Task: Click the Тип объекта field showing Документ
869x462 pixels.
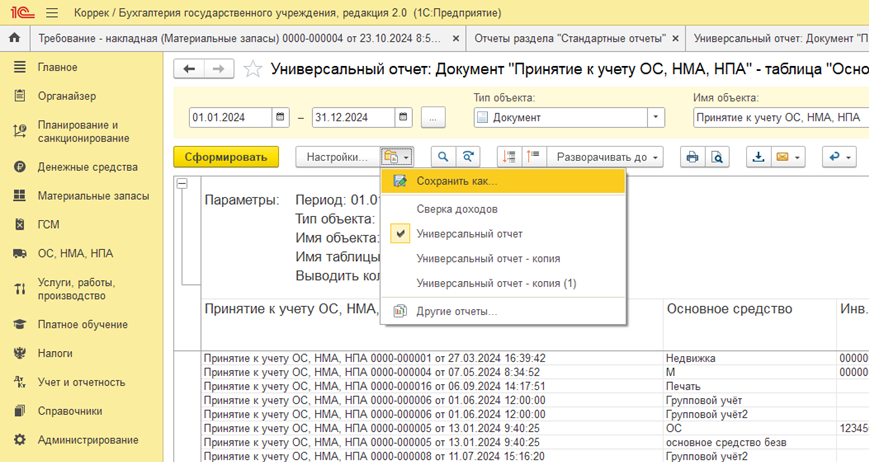Action: click(x=561, y=117)
